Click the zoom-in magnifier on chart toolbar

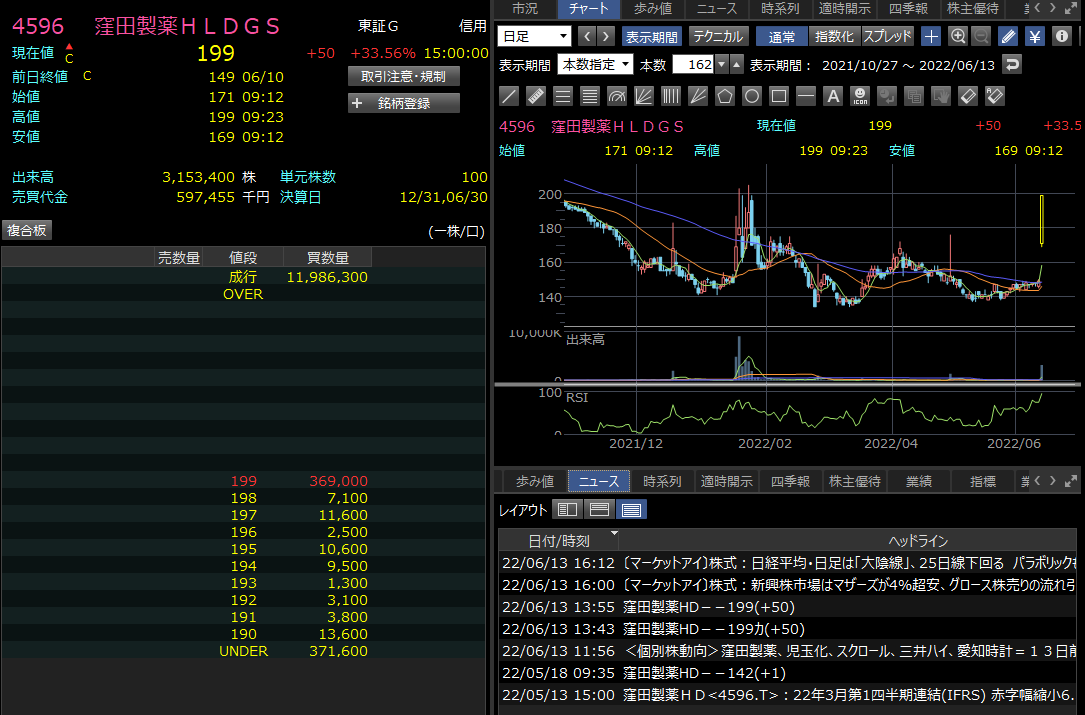[957, 37]
